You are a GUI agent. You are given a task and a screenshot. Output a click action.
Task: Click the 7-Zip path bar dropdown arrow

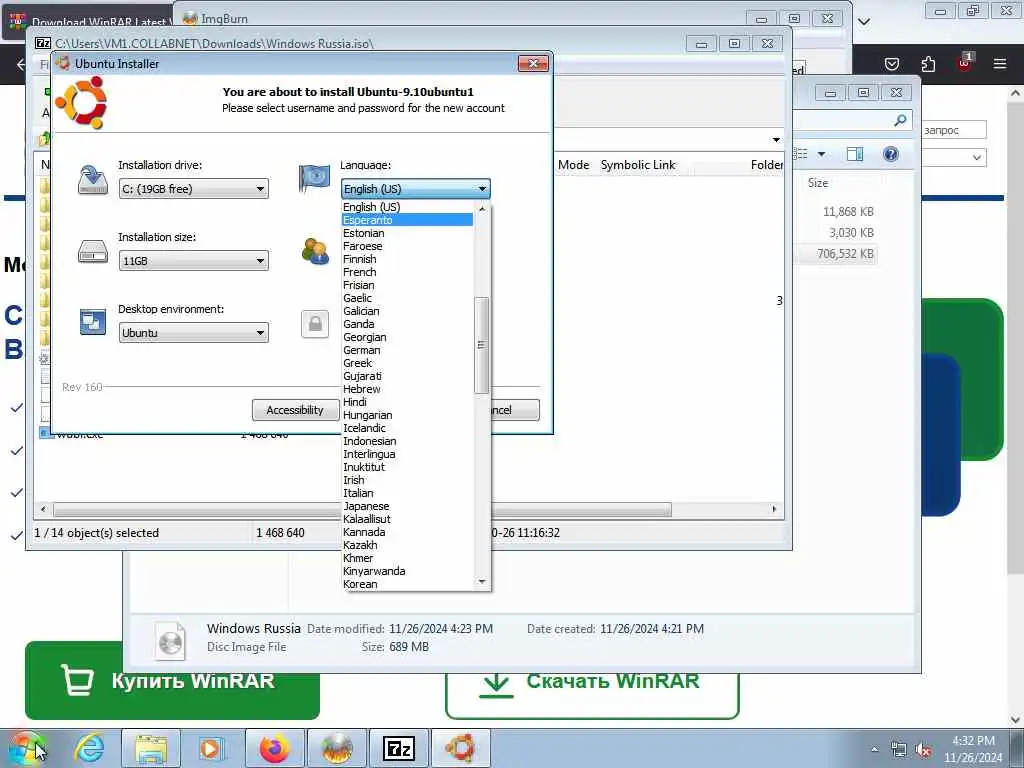[x=776, y=140]
